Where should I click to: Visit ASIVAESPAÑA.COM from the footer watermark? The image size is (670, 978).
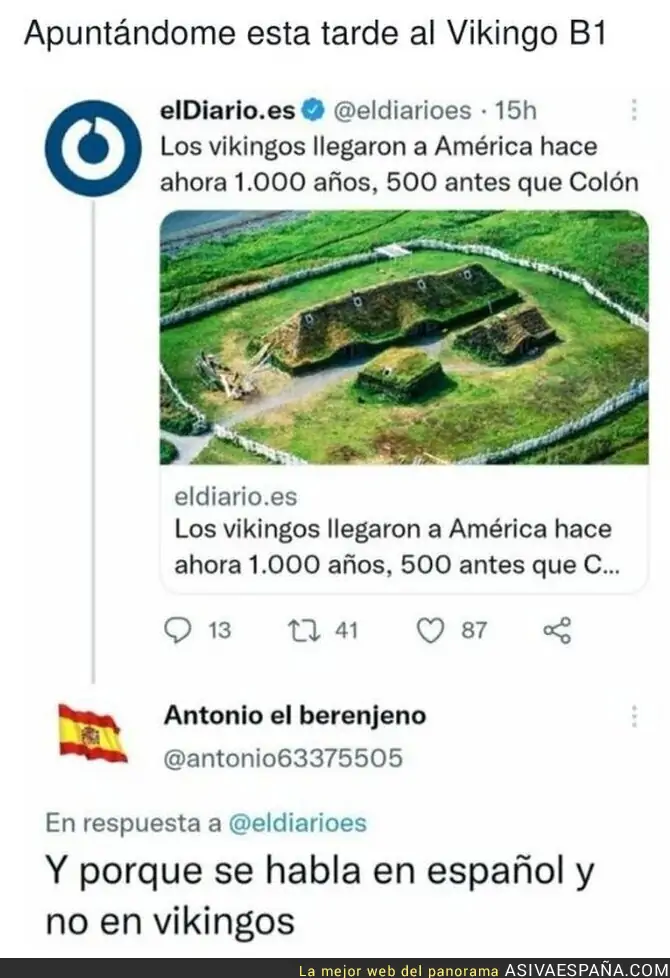point(586,970)
